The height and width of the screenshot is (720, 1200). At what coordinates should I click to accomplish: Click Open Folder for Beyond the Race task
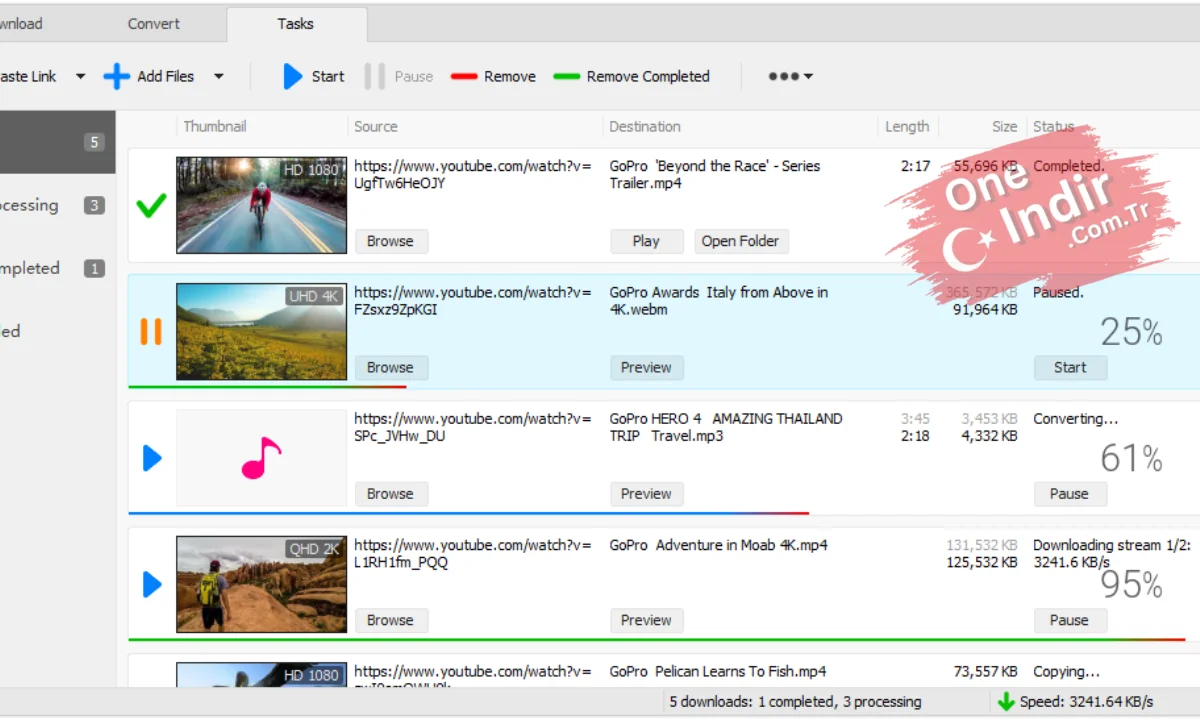click(740, 241)
